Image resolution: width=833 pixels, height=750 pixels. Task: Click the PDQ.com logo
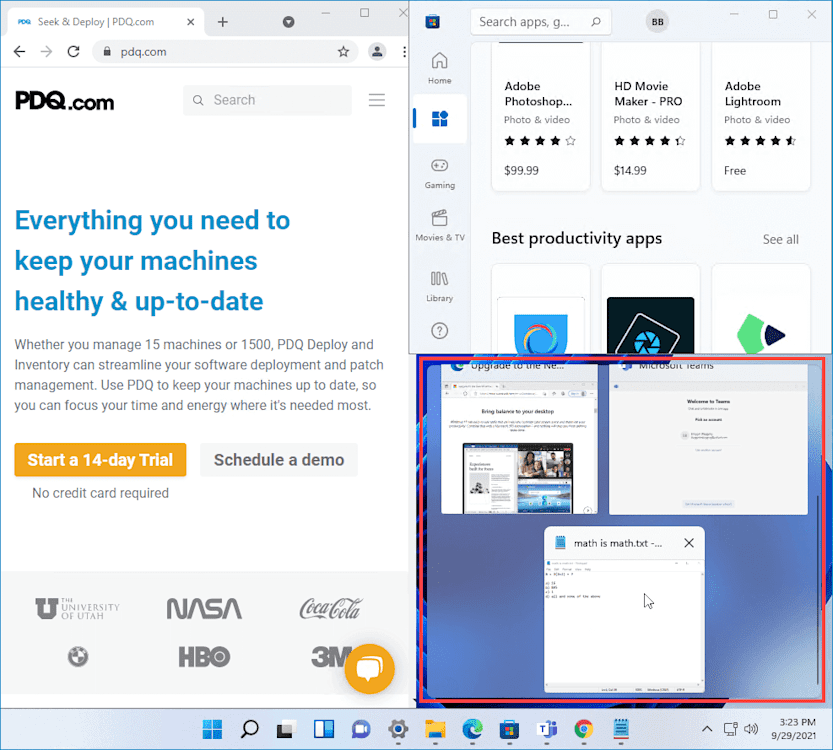tap(64, 100)
